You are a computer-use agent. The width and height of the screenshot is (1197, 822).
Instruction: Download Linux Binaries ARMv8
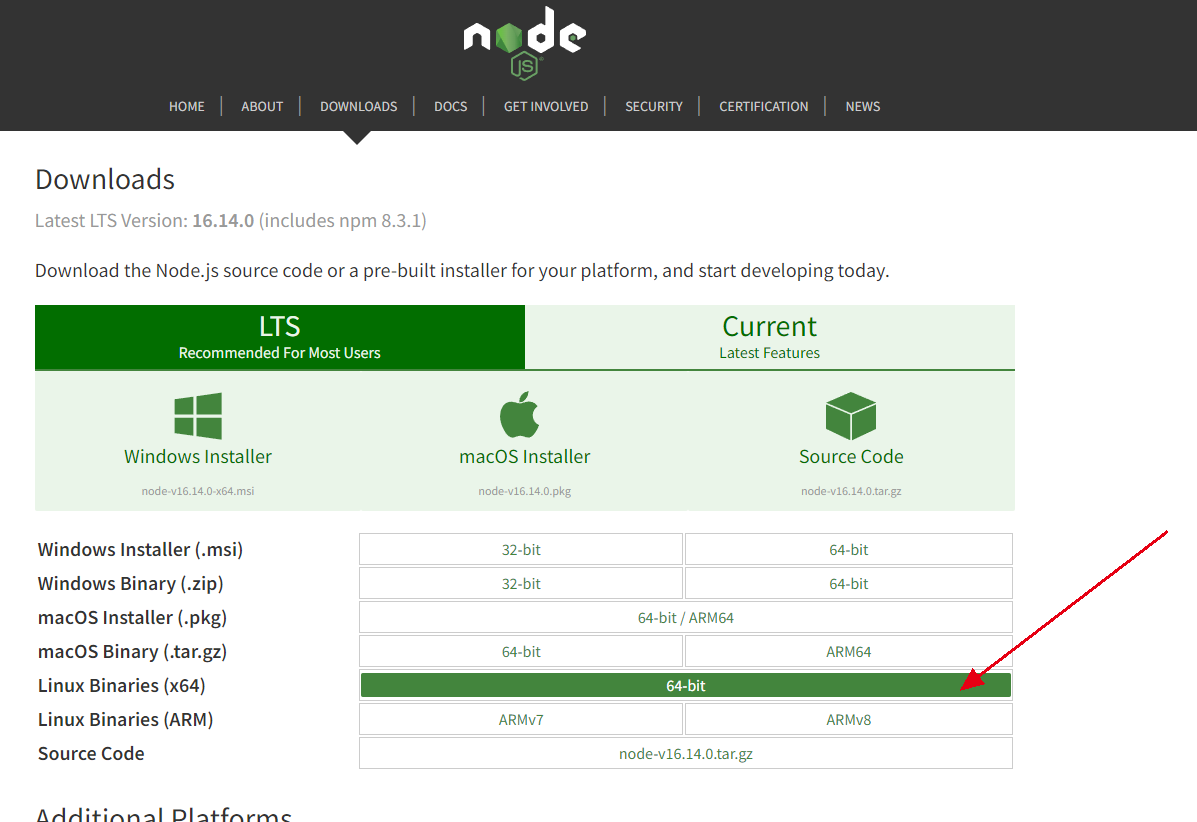(x=848, y=719)
